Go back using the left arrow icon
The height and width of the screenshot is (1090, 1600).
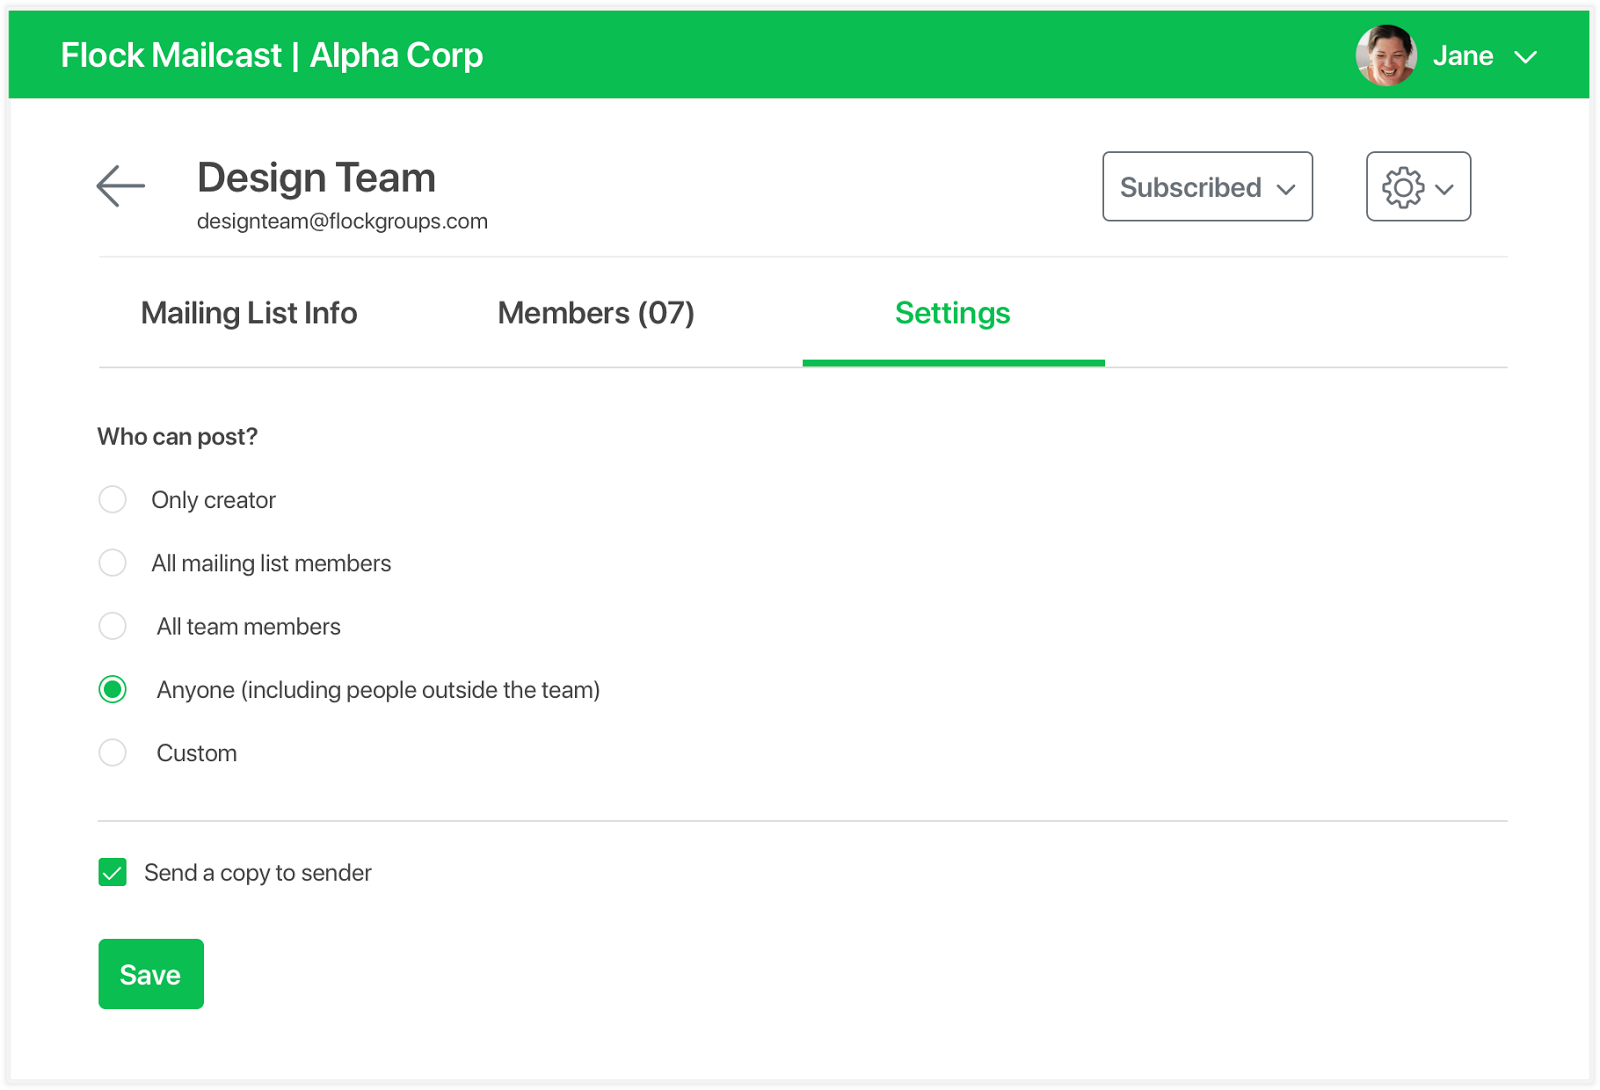coord(121,186)
